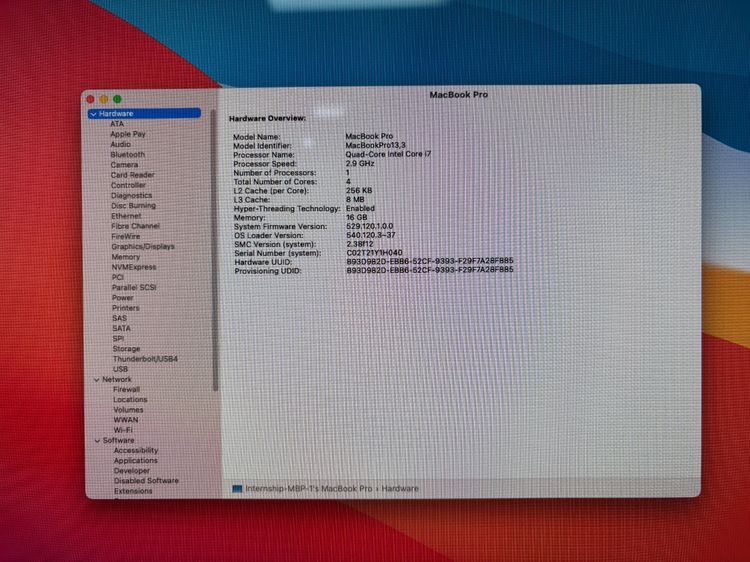Select Fibre Channel entry
750x562 pixels.
(x=135, y=226)
